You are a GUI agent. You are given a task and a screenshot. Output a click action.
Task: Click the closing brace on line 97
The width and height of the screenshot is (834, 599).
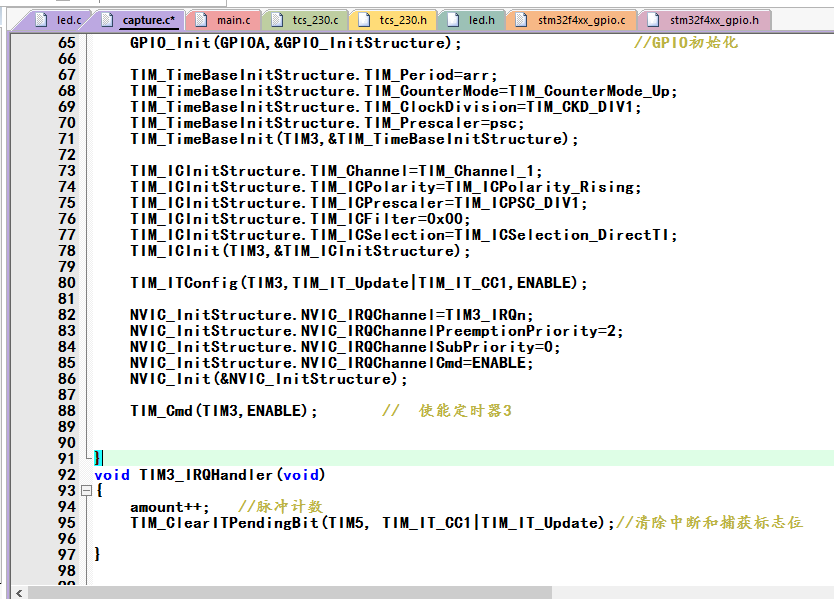97,554
